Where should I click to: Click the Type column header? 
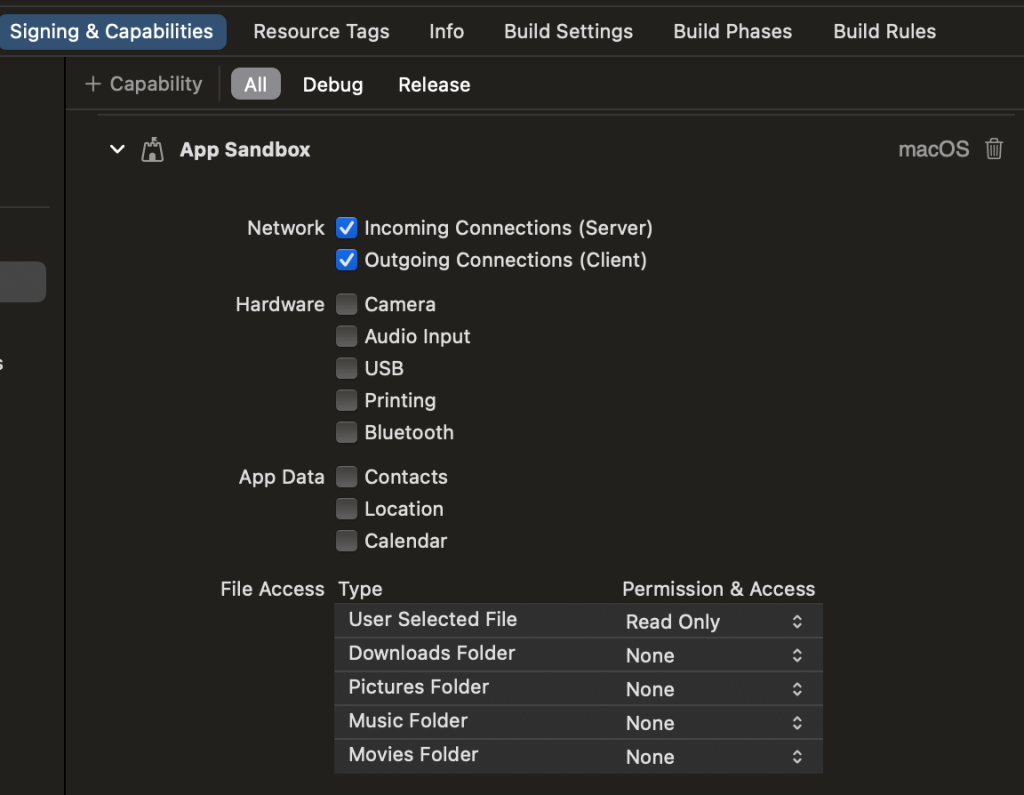point(360,589)
